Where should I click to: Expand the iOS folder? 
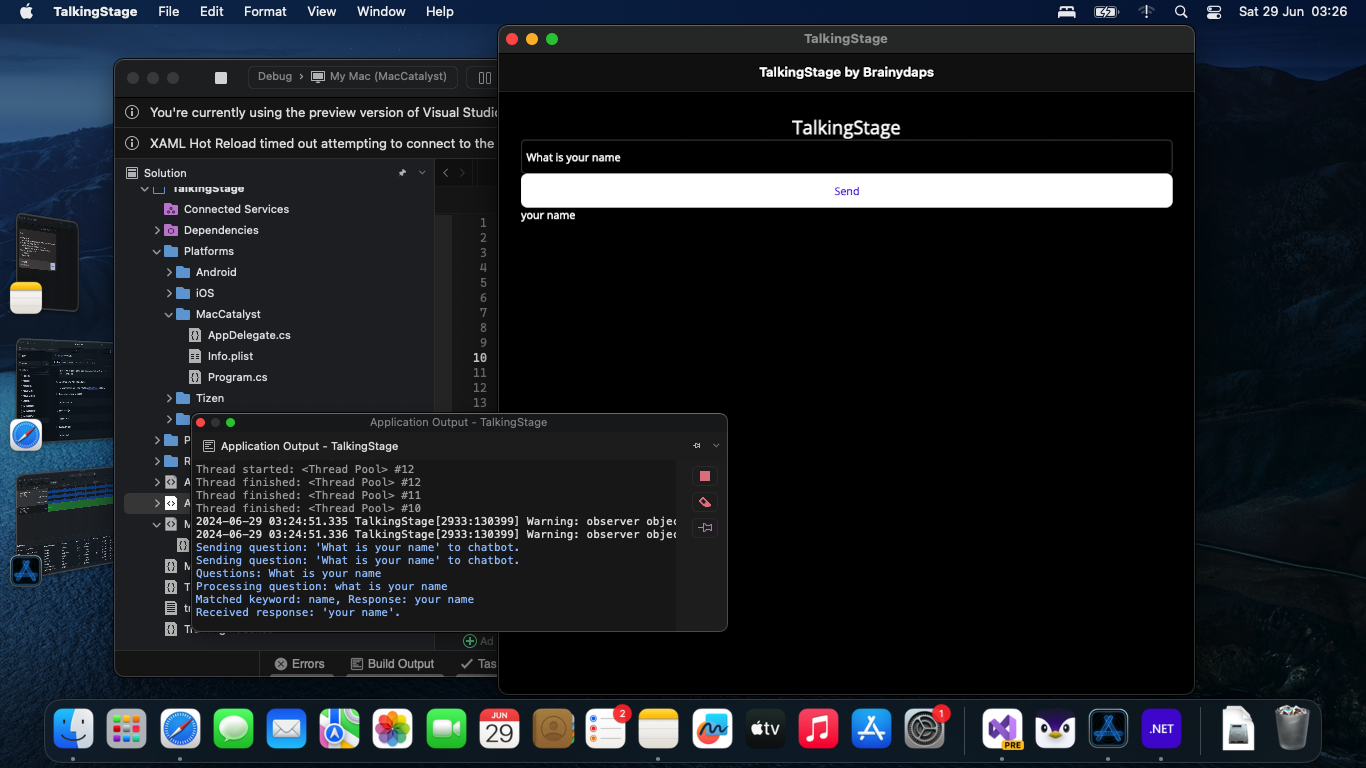[169, 293]
